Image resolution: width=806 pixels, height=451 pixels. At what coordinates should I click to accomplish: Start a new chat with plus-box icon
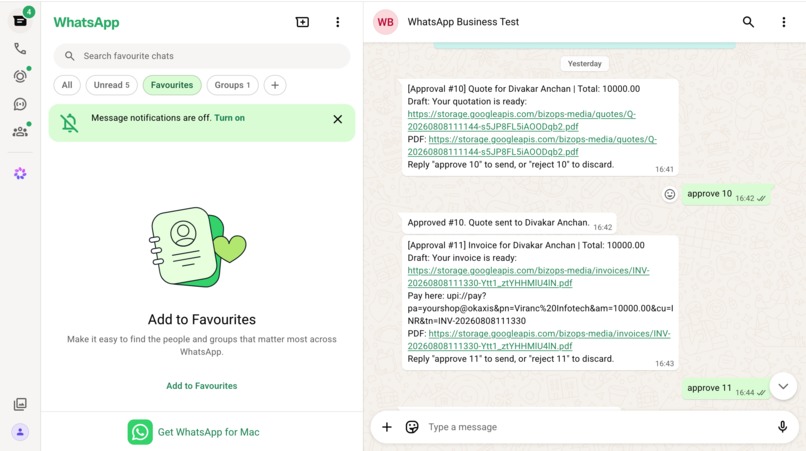coord(302,22)
